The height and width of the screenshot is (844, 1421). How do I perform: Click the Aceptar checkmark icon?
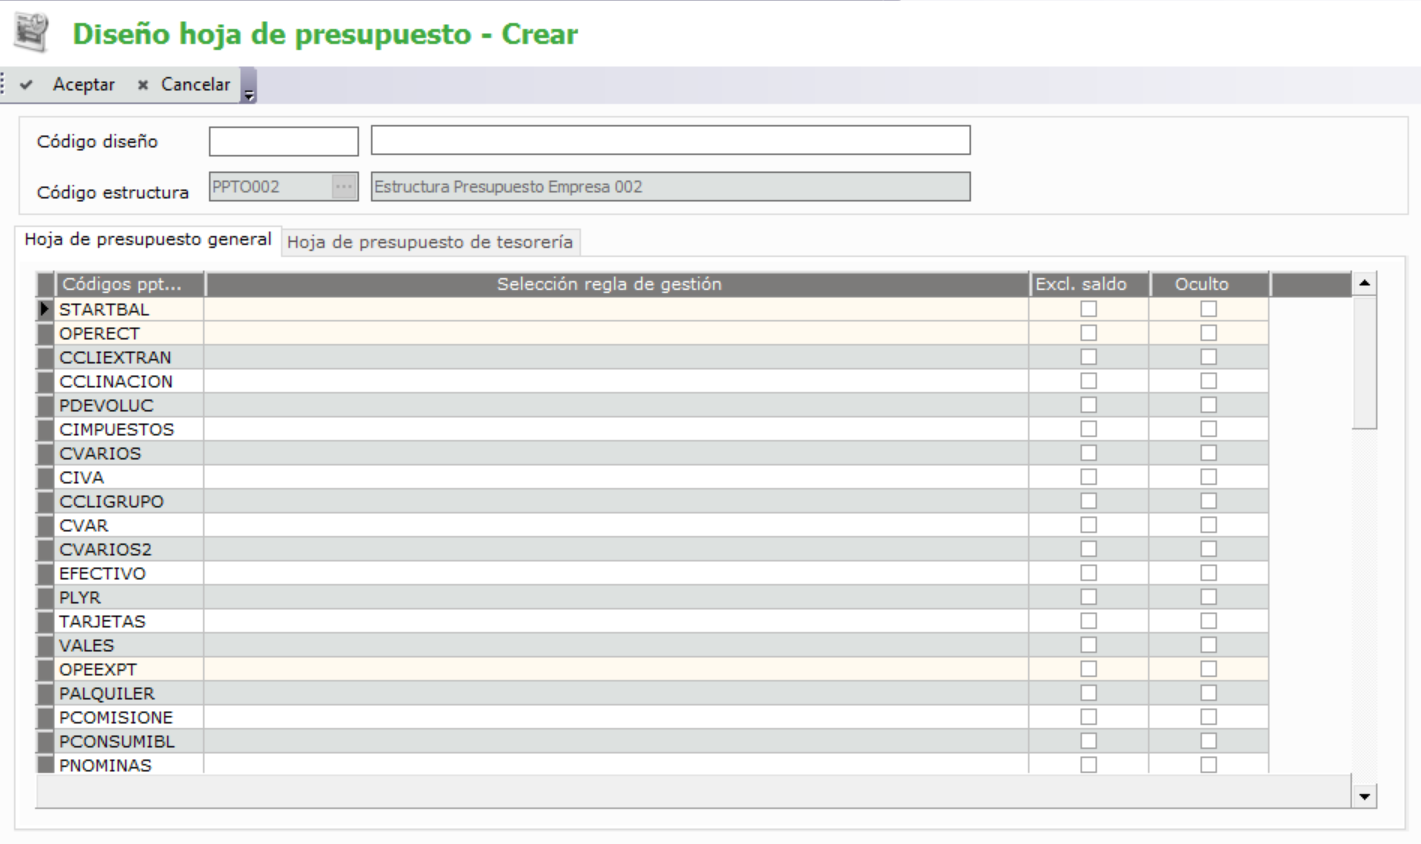[27, 85]
